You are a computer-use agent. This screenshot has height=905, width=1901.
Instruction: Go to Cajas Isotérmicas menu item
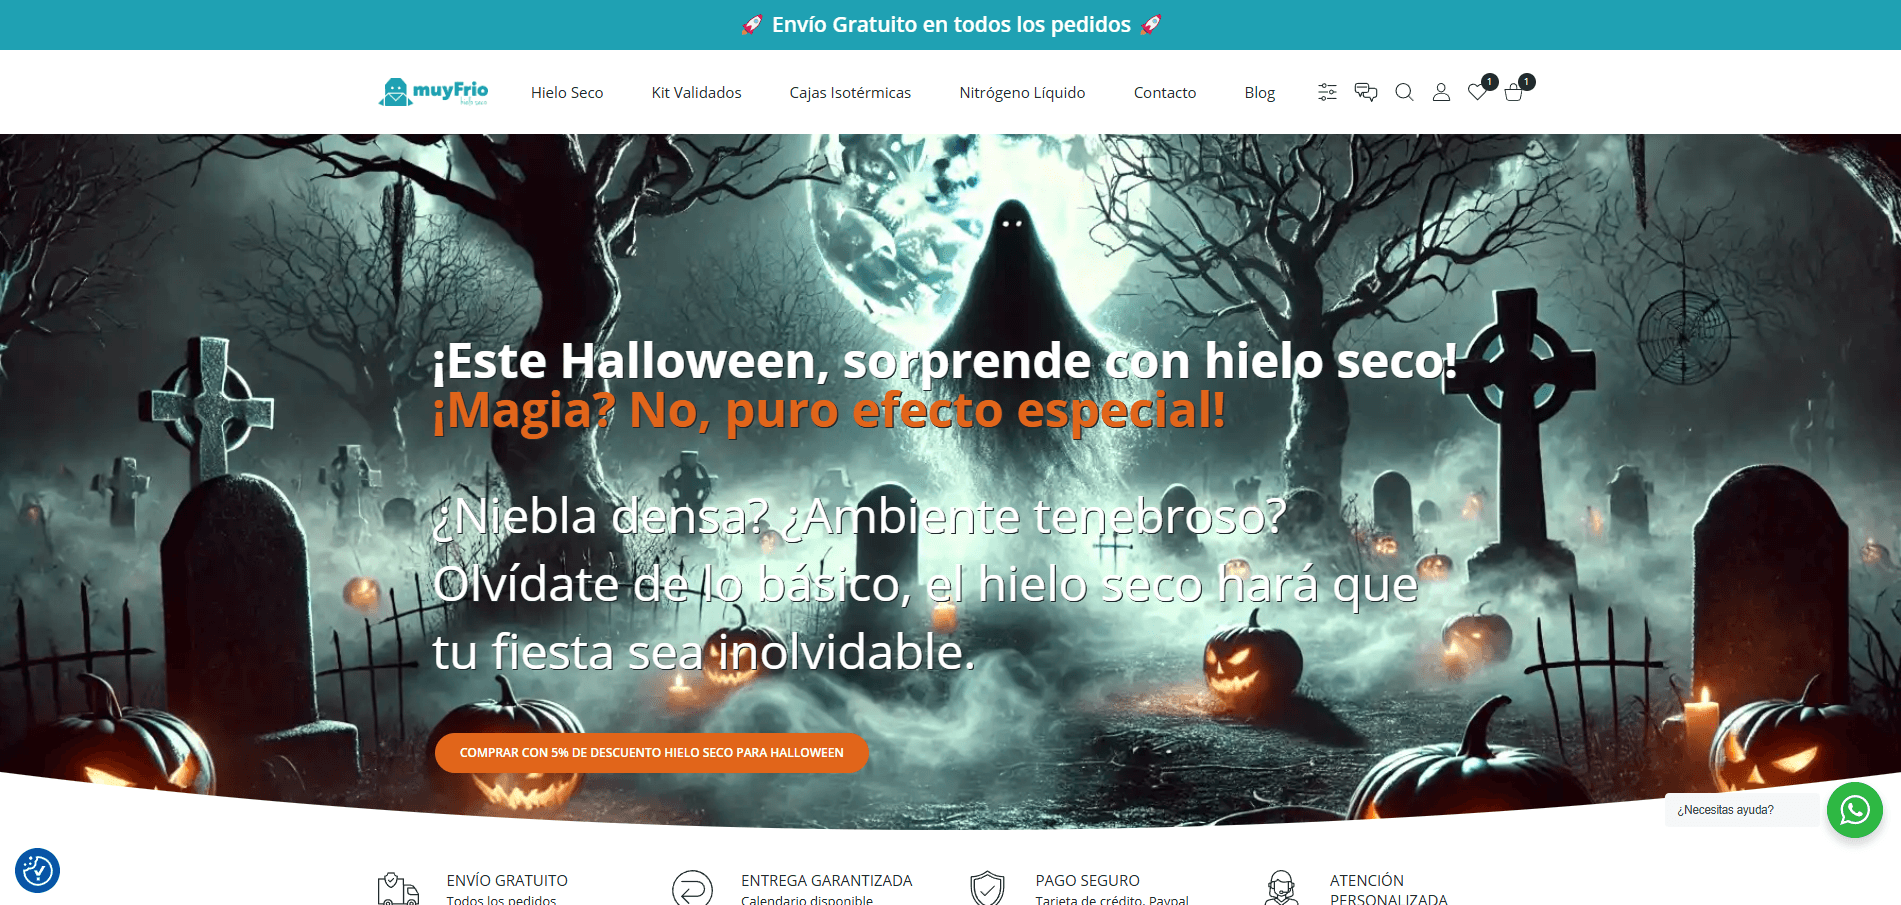[850, 93]
